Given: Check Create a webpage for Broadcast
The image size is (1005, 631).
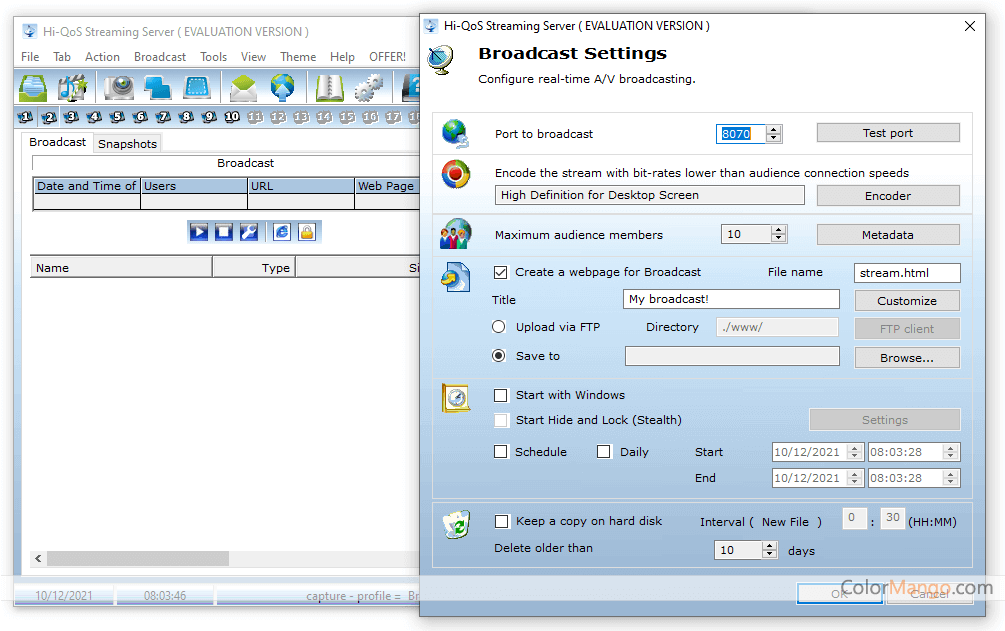Looking at the screenshot, I should click(x=501, y=272).
